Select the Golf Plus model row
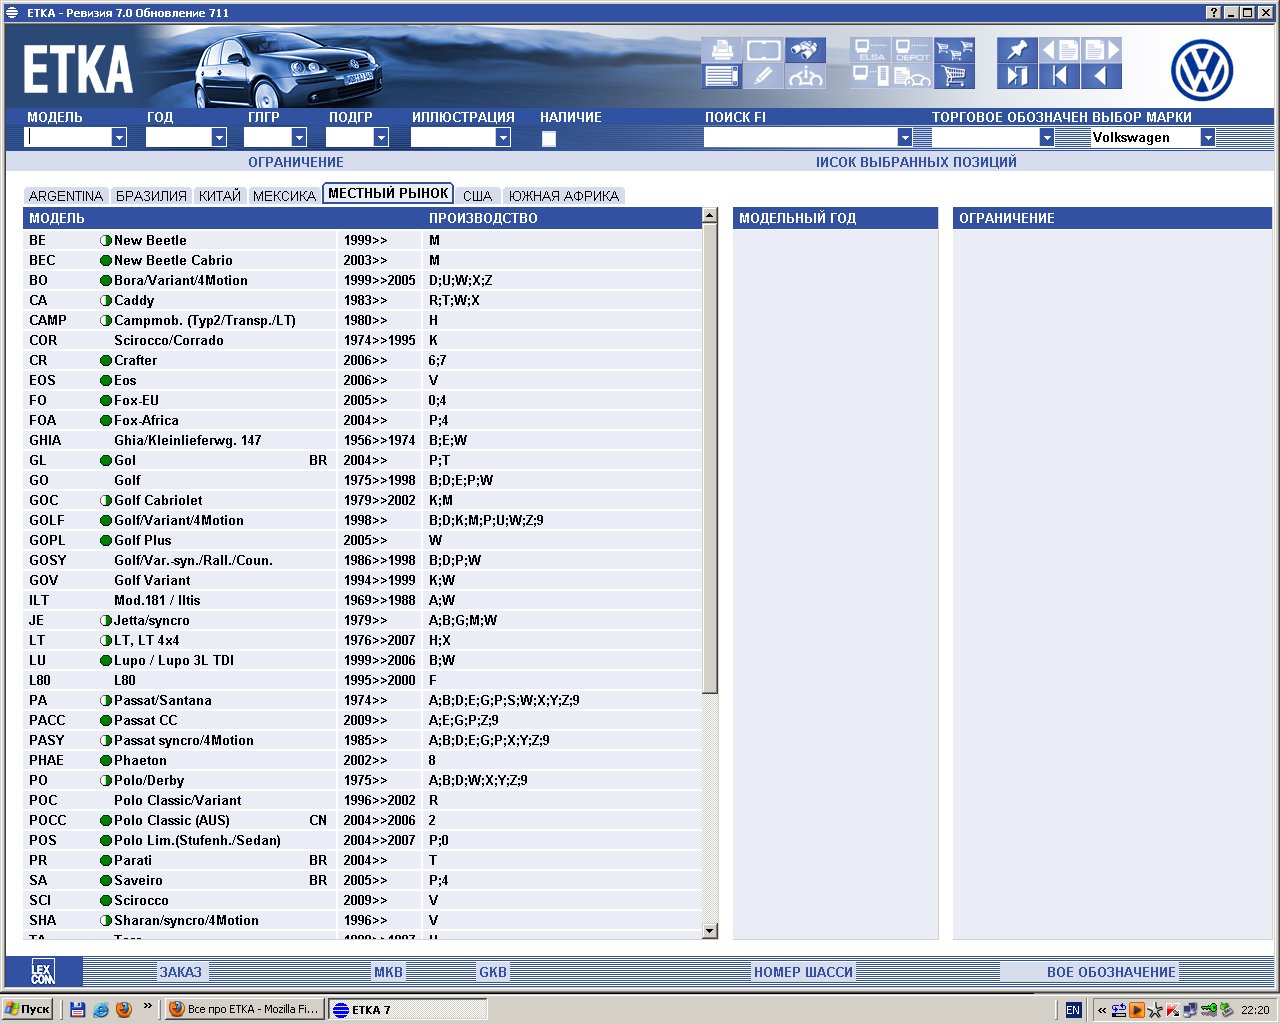This screenshot has width=1280, height=1024. pyautogui.click(x=362, y=540)
